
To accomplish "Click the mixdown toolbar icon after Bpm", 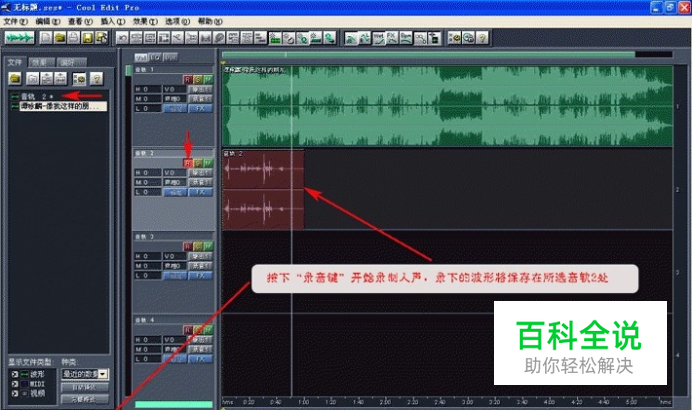I will (x=420, y=38).
